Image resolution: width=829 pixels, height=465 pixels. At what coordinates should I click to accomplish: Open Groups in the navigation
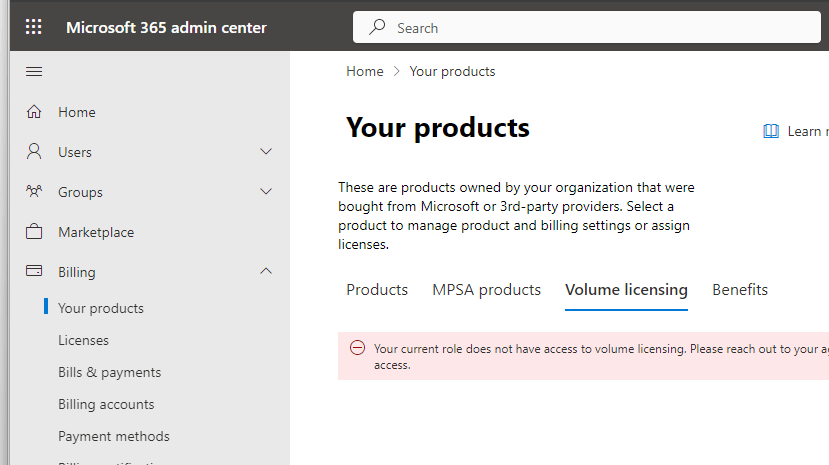pyautogui.click(x=80, y=192)
